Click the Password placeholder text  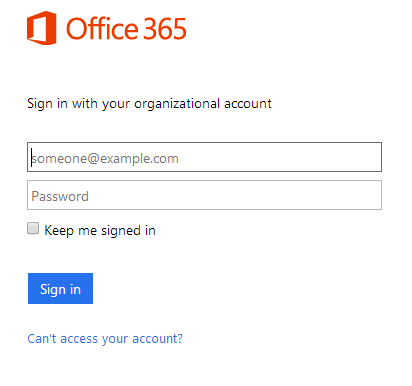[x=60, y=196]
